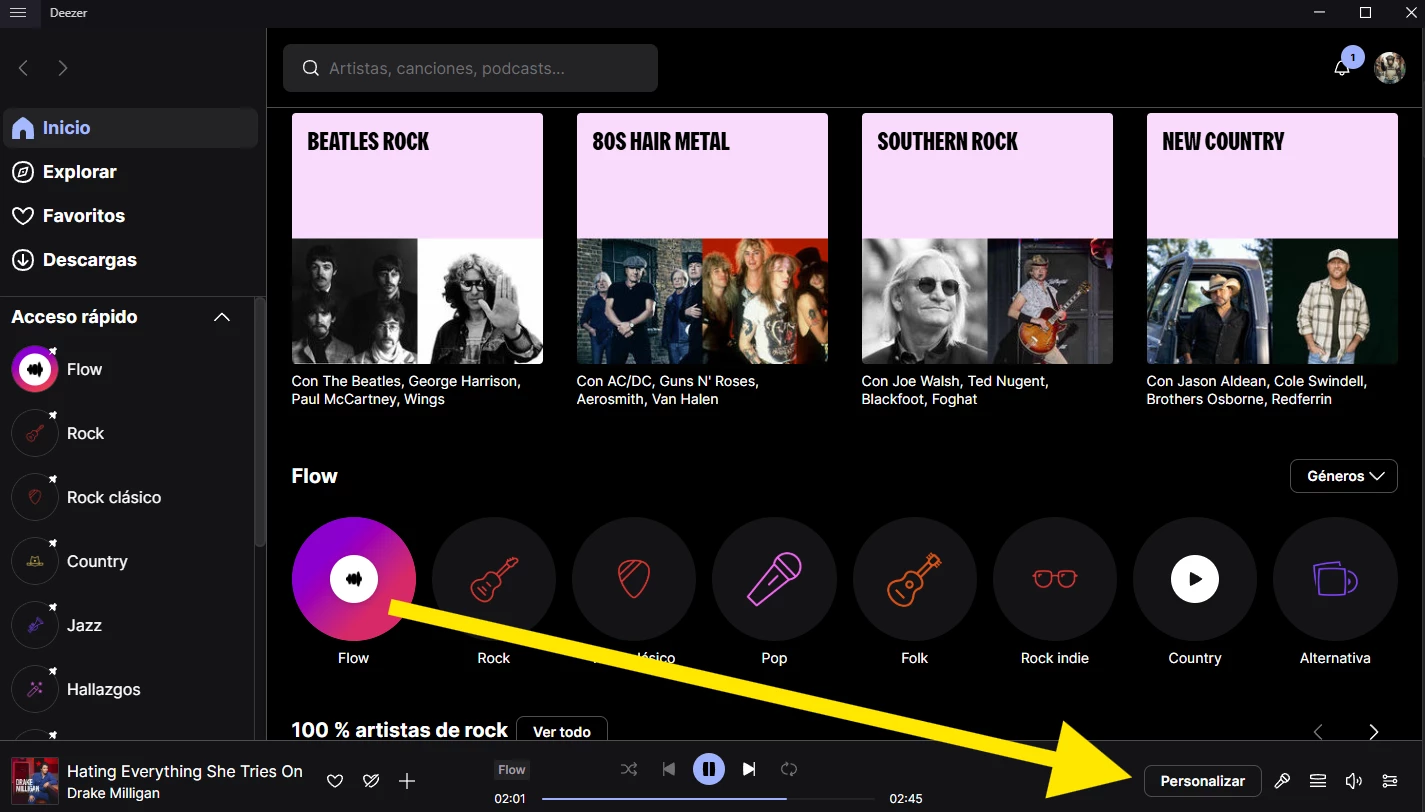Click the total time 02:45
Screen dimensions: 1425x812
tap(906, 799)
